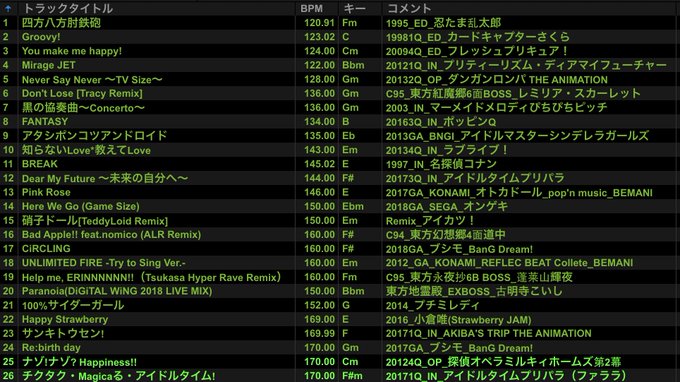The height and width of the screenshot is (382, 680).
Task: Select track 硝子ドール[TeddyLoid Remix]
Action: pos(95,220)
